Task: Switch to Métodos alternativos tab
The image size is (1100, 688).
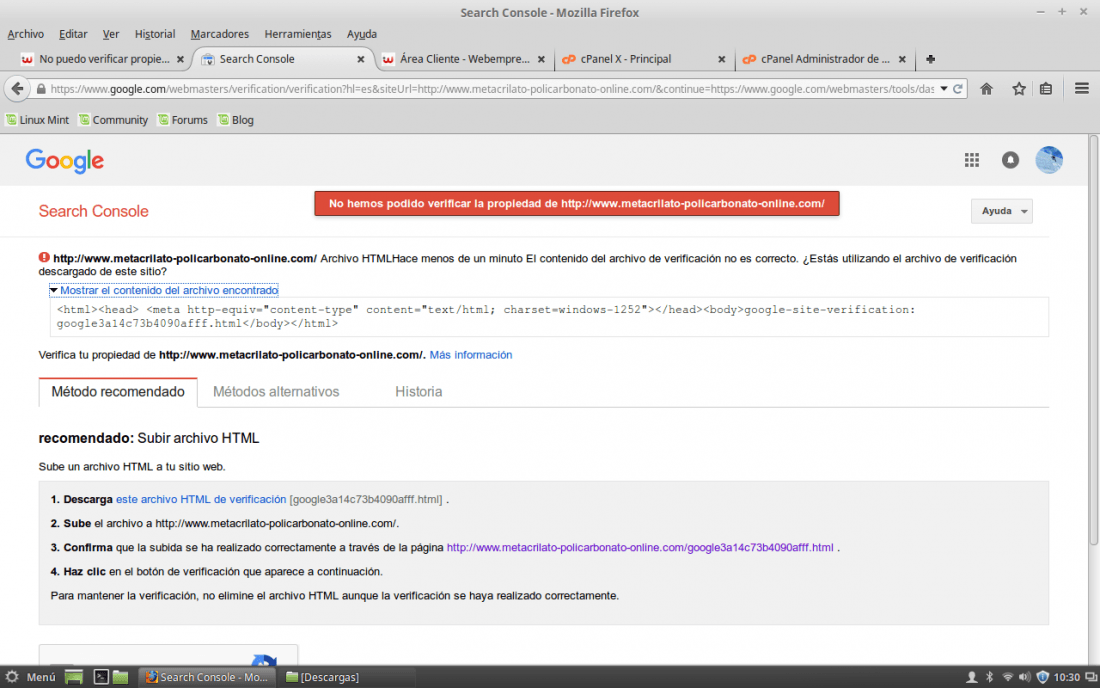Action: point(276,392)
